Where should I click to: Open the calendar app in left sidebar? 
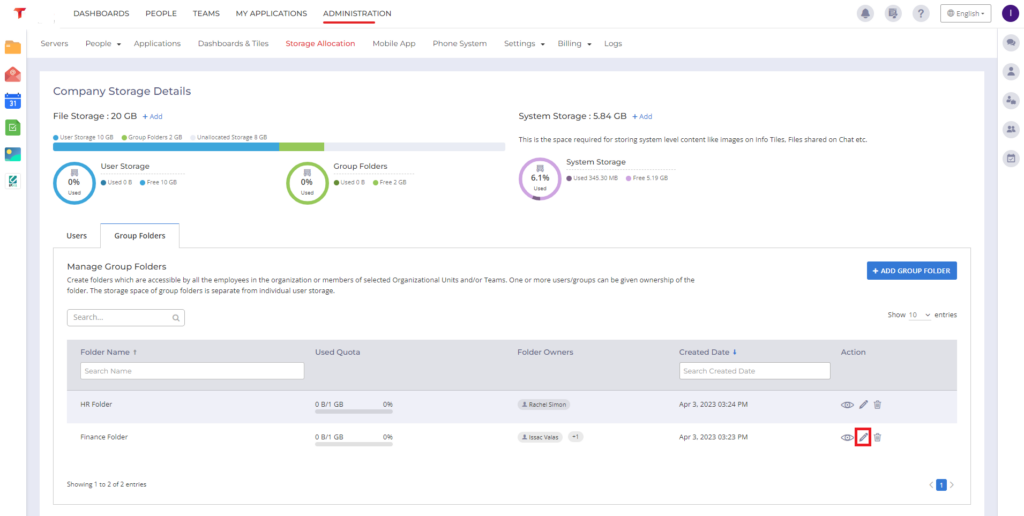click(x=12, y=101)
